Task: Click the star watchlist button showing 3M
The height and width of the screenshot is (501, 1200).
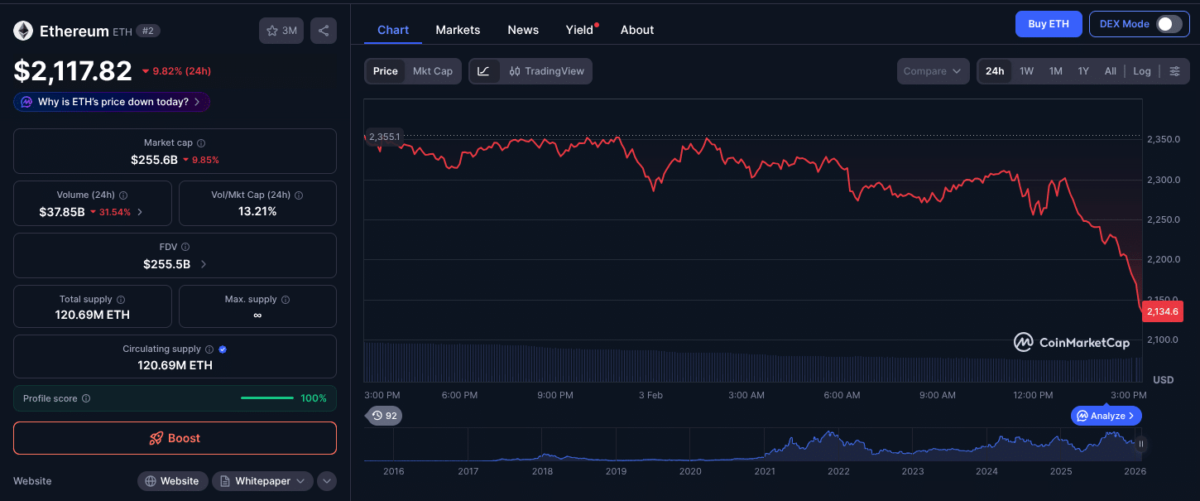Action: [x=281, y=31]
